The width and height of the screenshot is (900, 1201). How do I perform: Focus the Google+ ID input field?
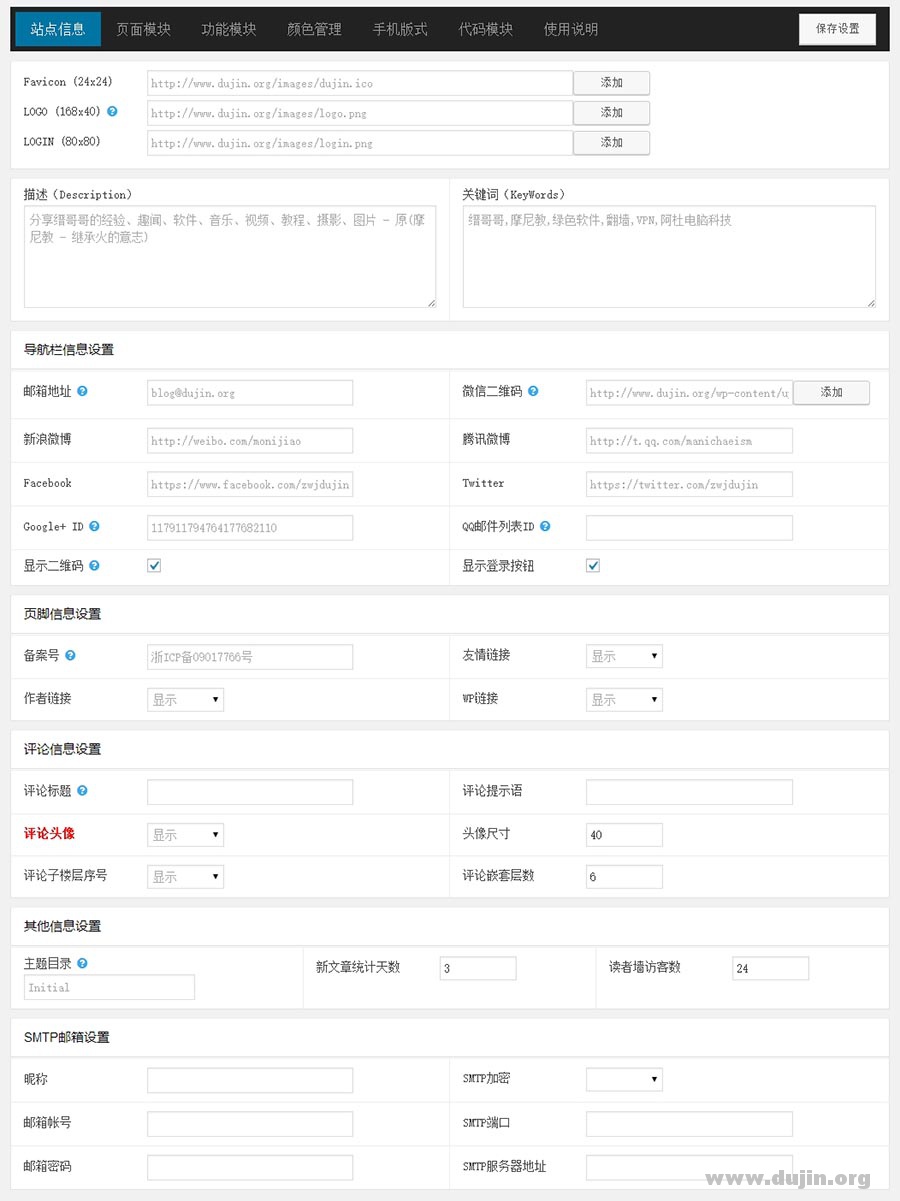[250, 527]
